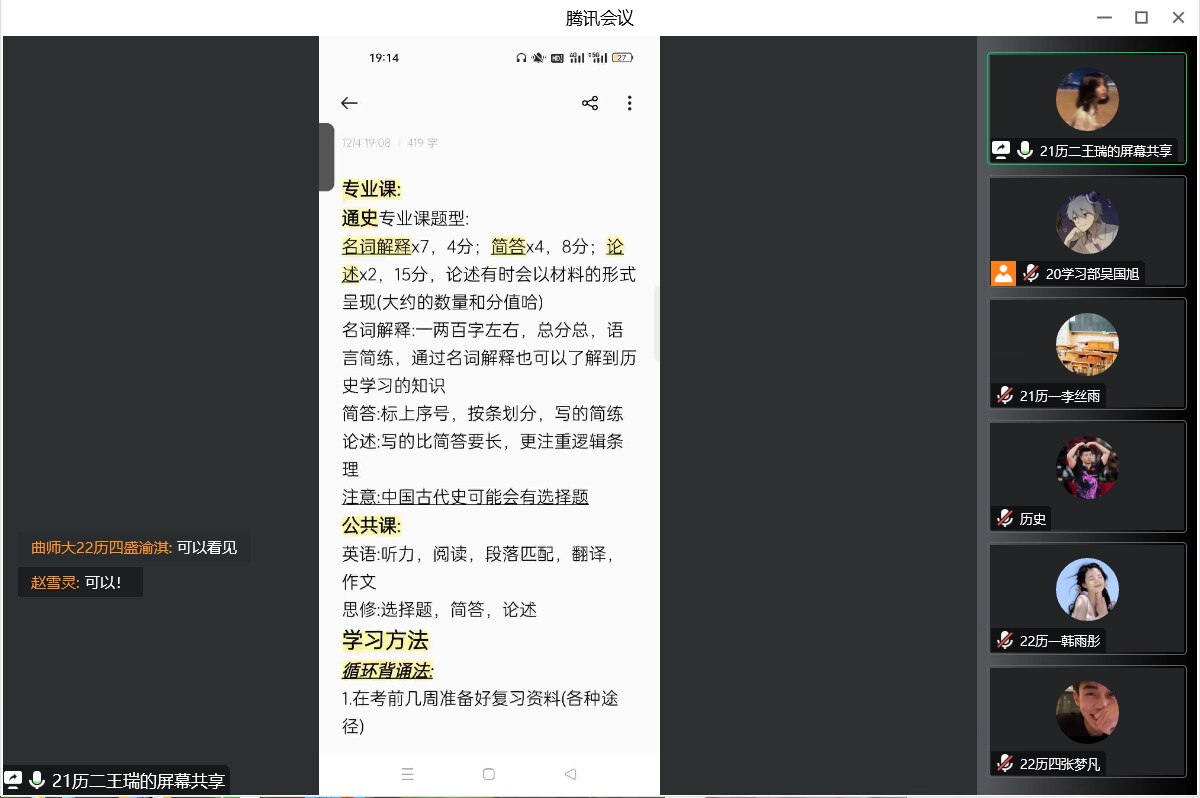Tap the phone's square home navigation button

(489, 774)
